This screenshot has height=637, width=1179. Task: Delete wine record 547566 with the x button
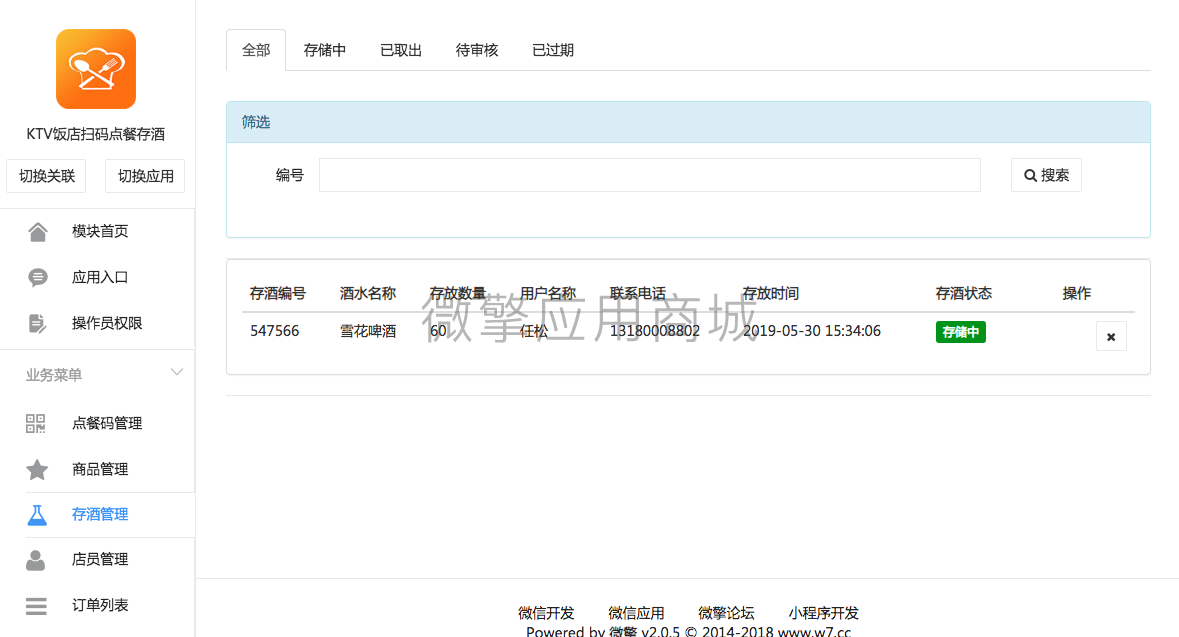[x=1111, y=337]
